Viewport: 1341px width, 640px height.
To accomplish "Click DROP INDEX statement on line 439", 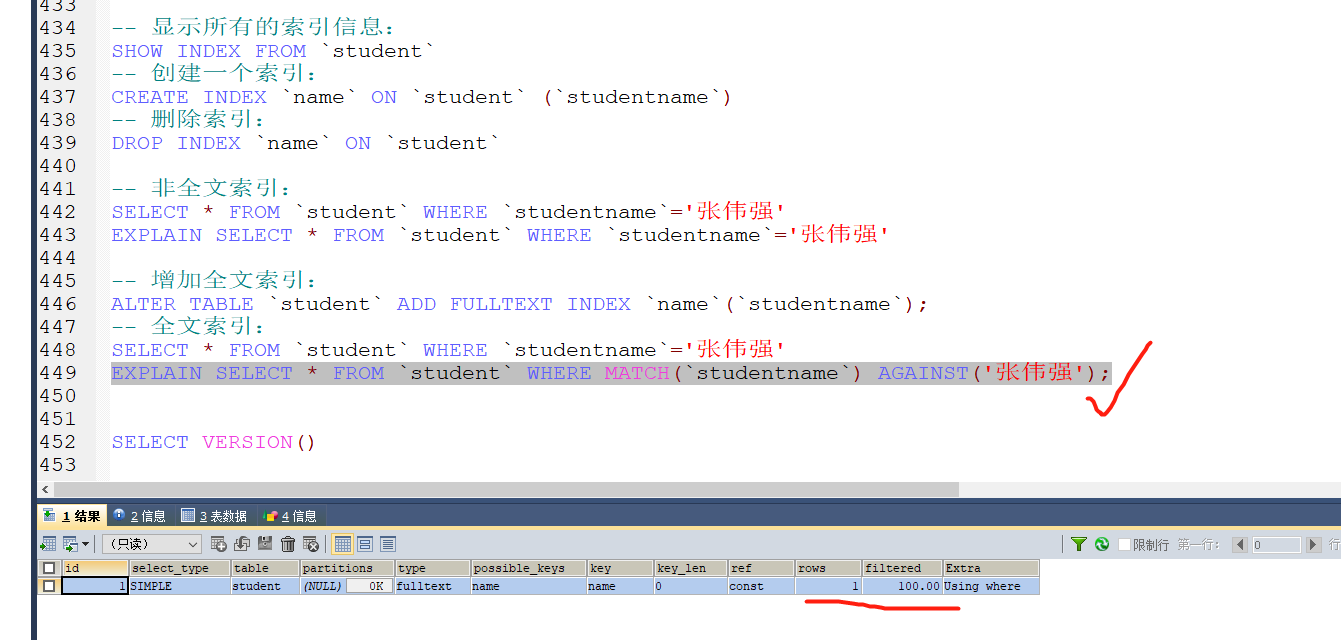I will 305,143.
